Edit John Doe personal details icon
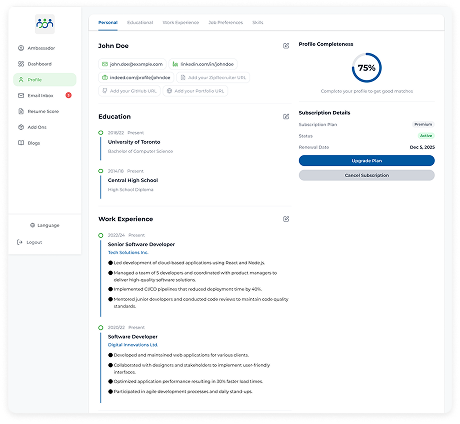 tap(286, 46)
